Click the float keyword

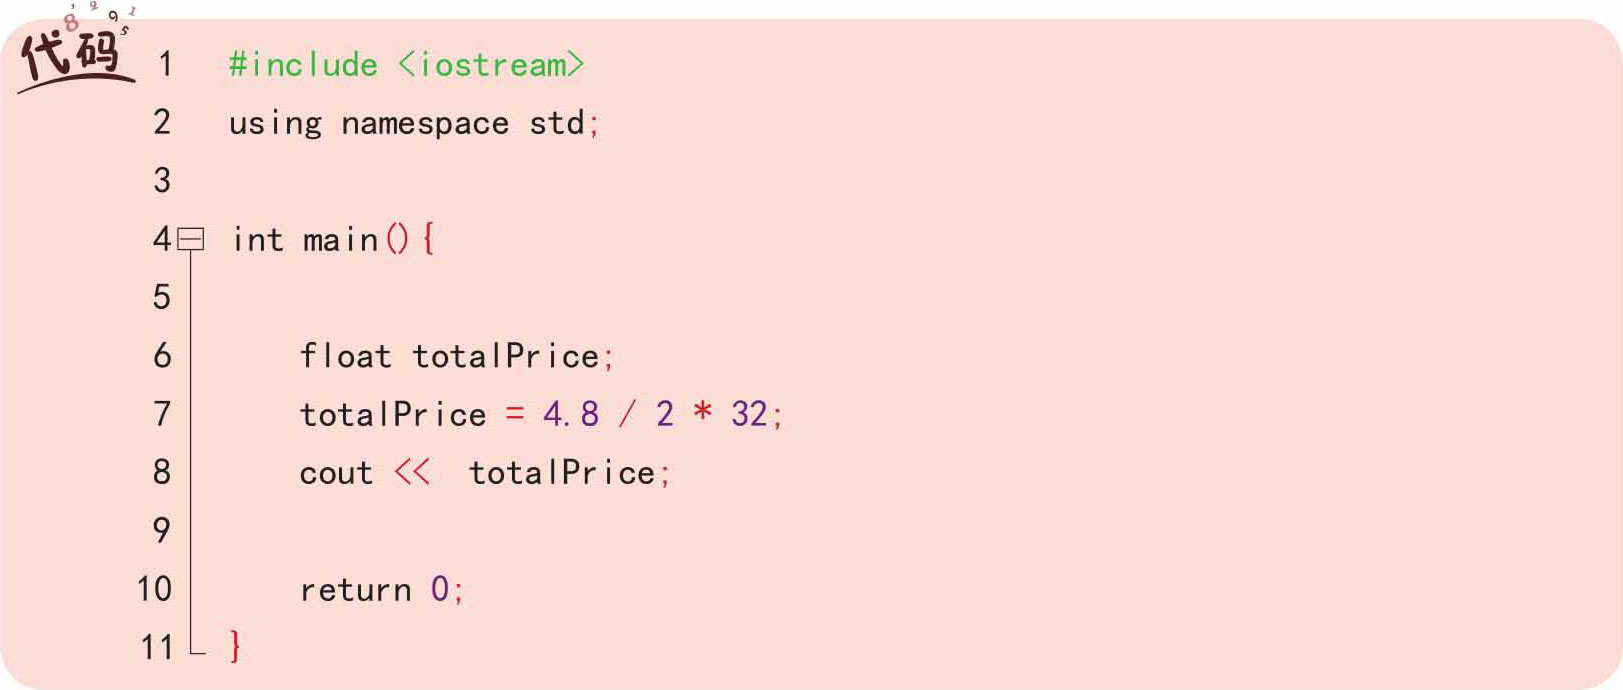[x=345, y=356]
